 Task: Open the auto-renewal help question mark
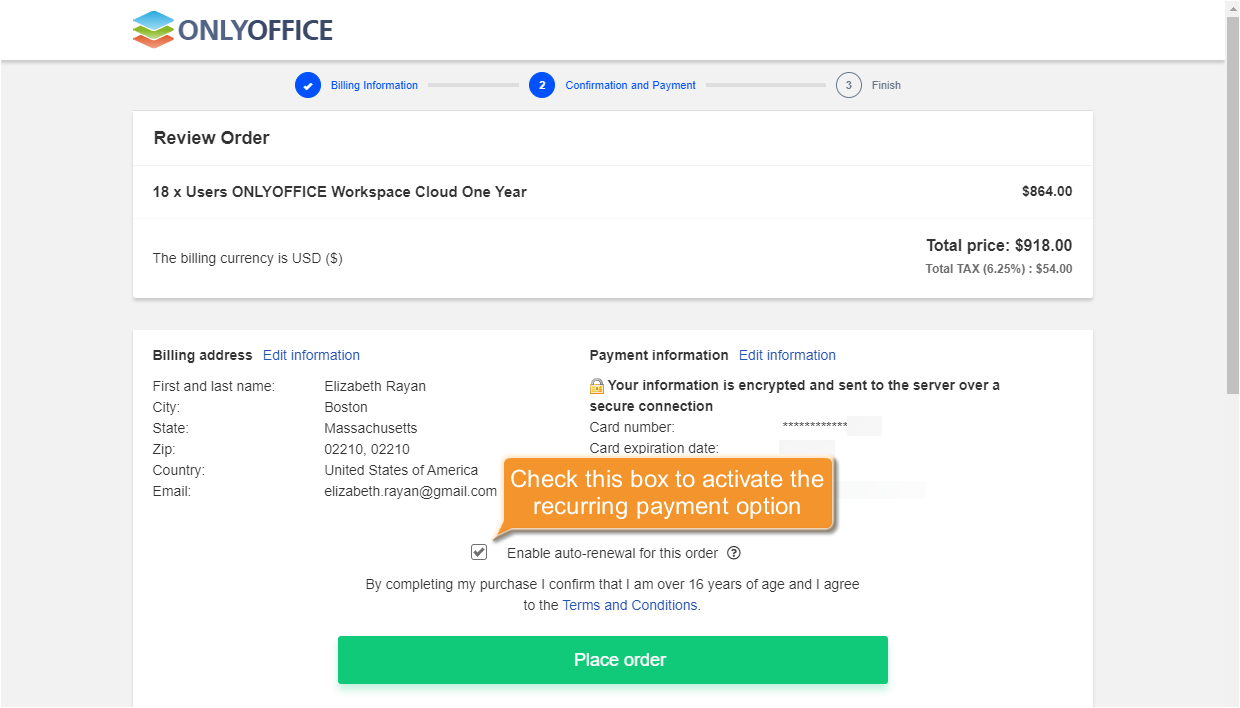click(x=735, y=553)
